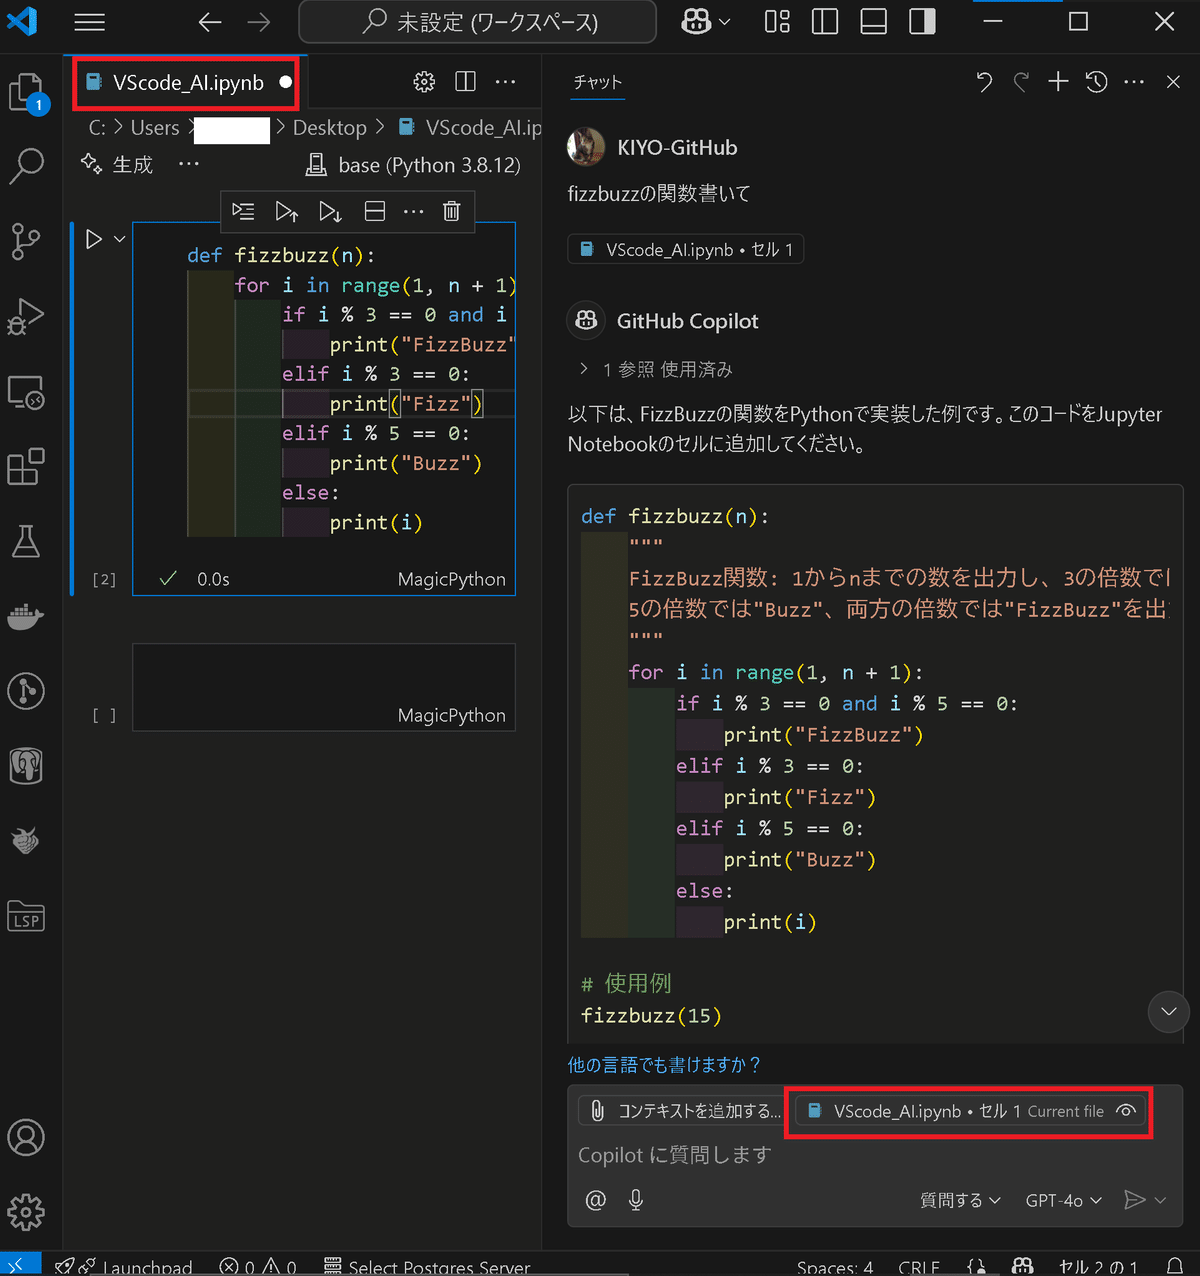The image size is (1200, 1276).
Task: Open the customize layout icon
Action: tap(777, 22)
